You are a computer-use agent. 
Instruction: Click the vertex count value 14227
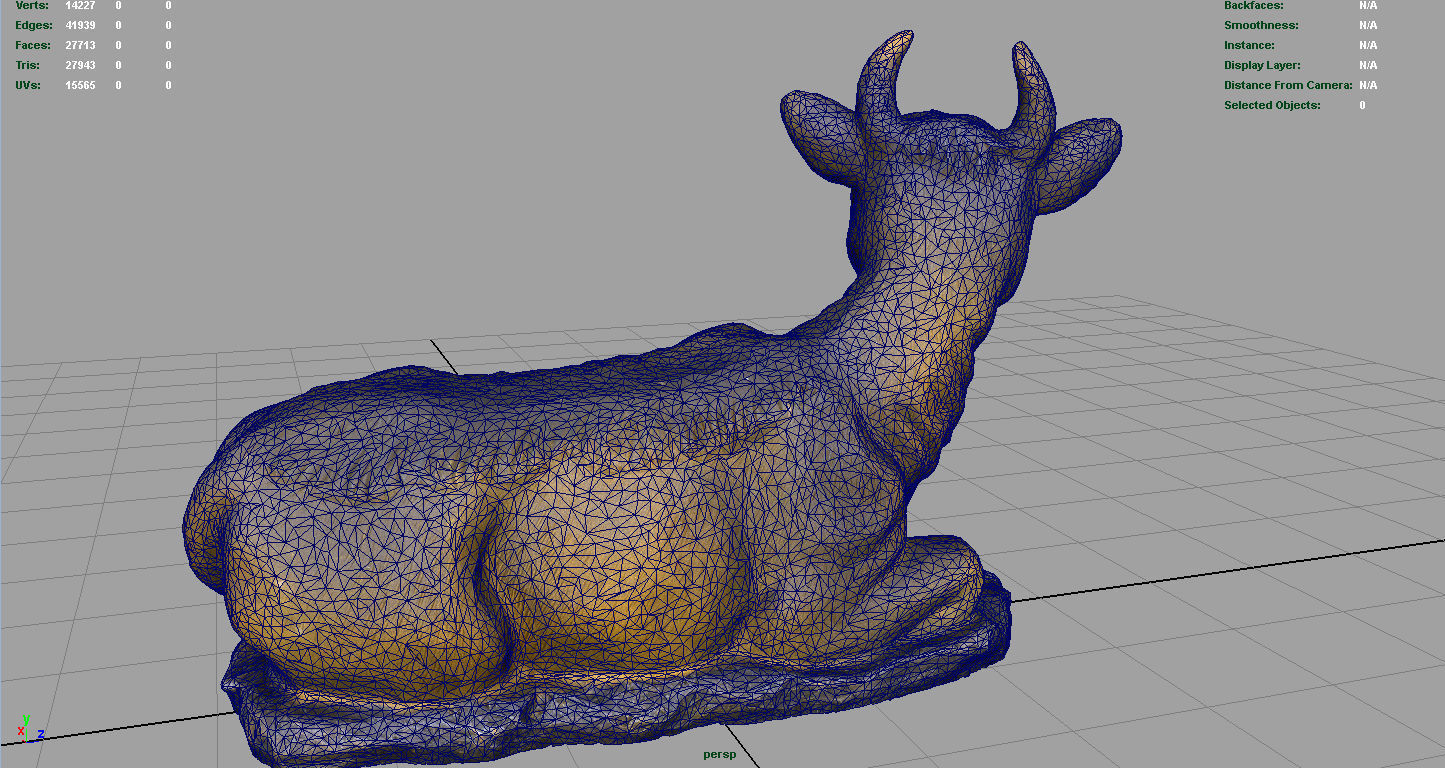tap(80, 5)
